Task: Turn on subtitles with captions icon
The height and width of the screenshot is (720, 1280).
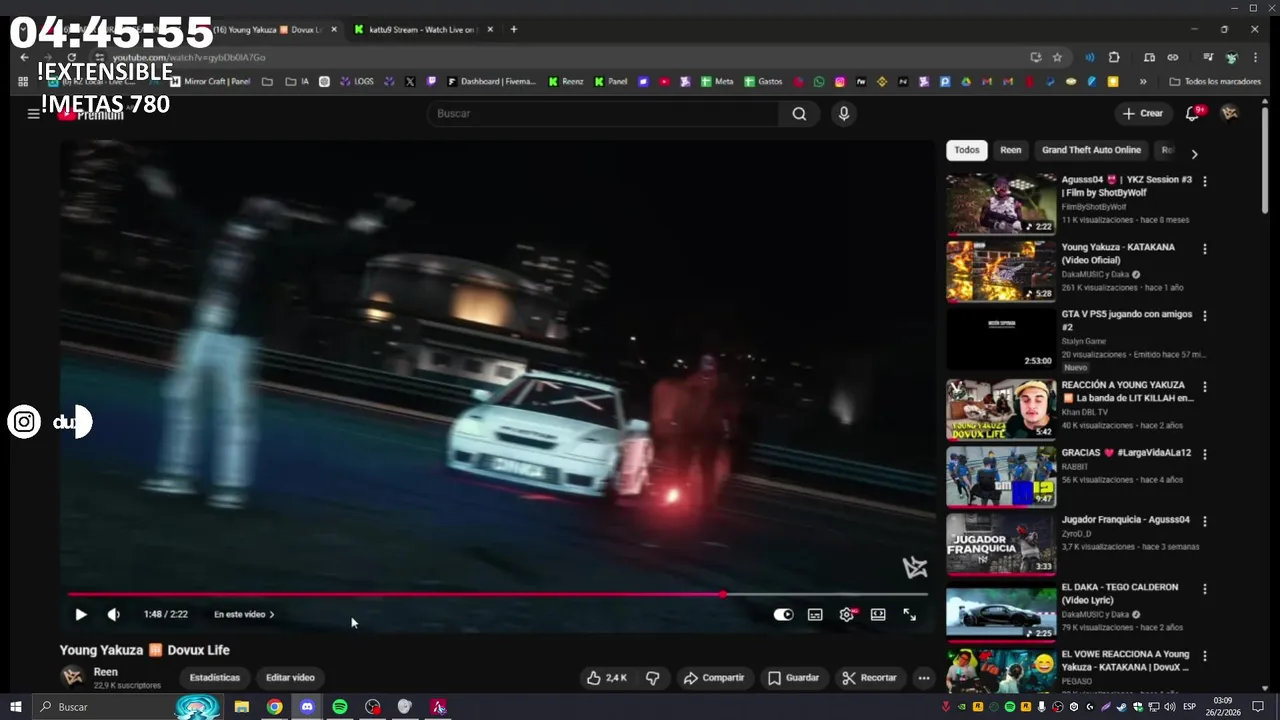Action: point(815,615)
